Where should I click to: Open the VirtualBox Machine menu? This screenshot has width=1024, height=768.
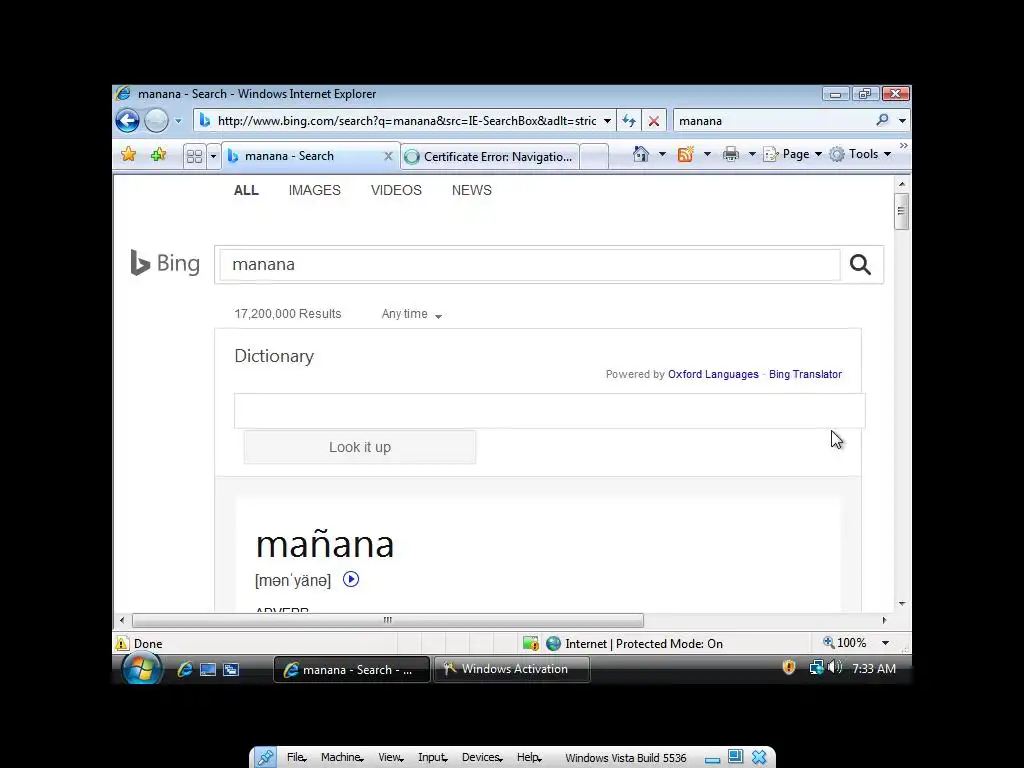point(342,757)
